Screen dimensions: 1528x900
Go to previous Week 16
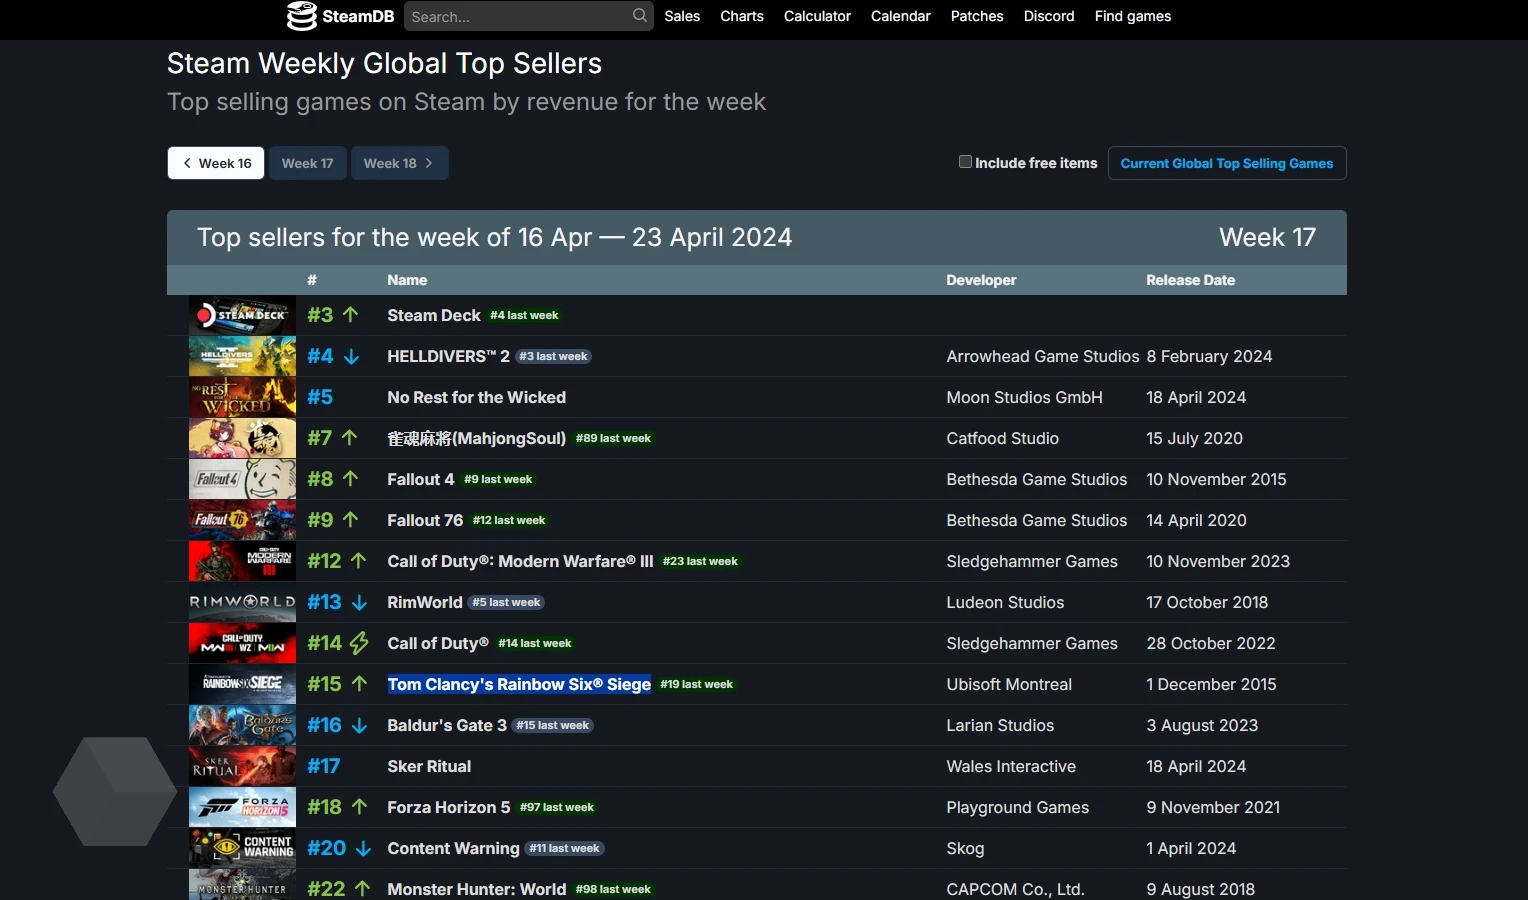(x=216, y=163)
